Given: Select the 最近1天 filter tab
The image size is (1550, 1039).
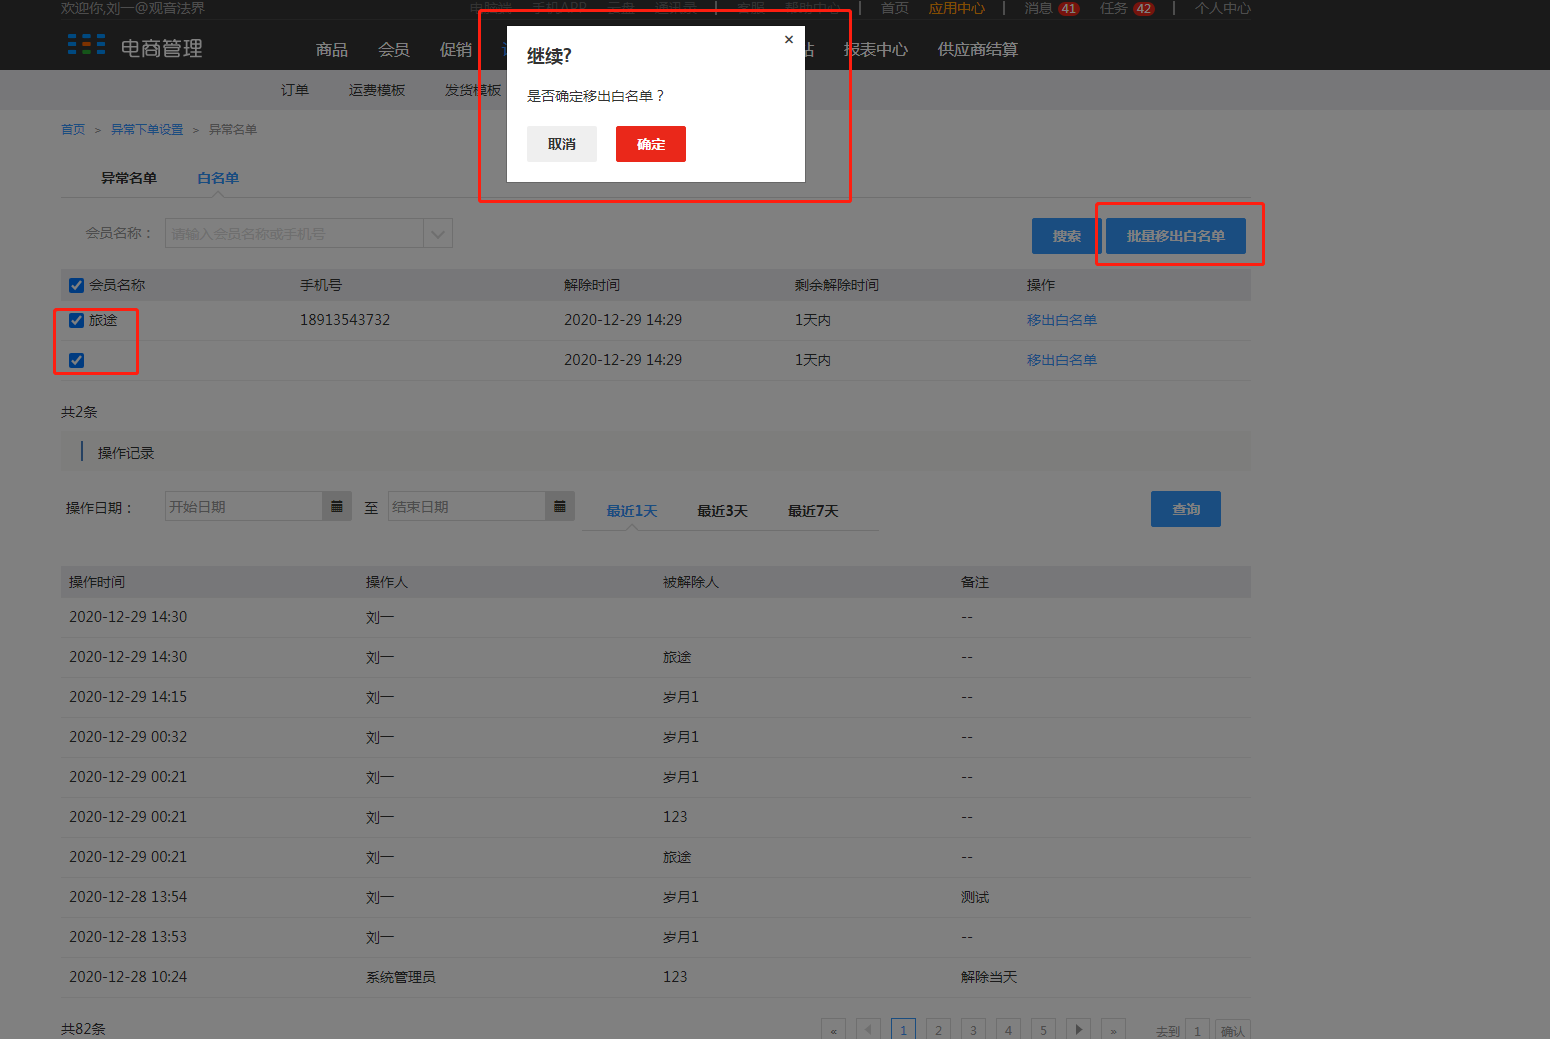Looking at the screenshot, I should click(632, 511).
